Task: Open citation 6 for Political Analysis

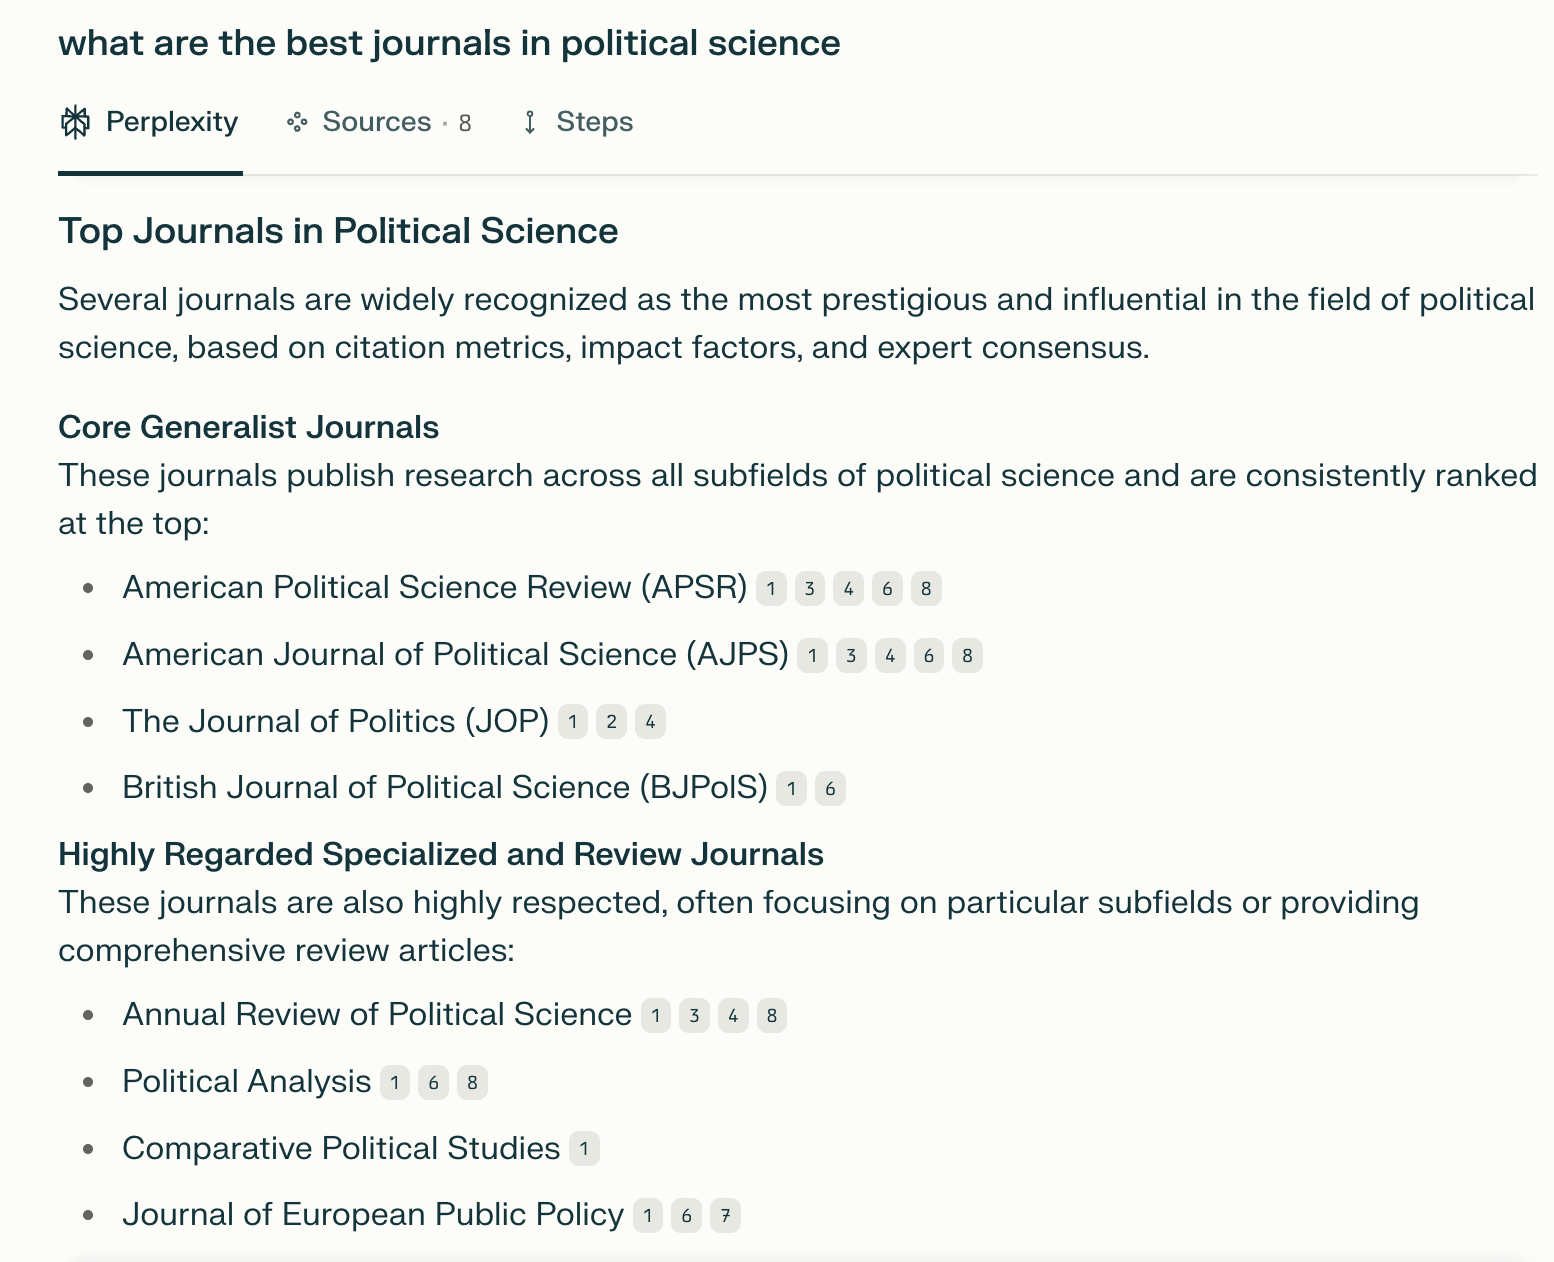Action: coord(433,1083)
